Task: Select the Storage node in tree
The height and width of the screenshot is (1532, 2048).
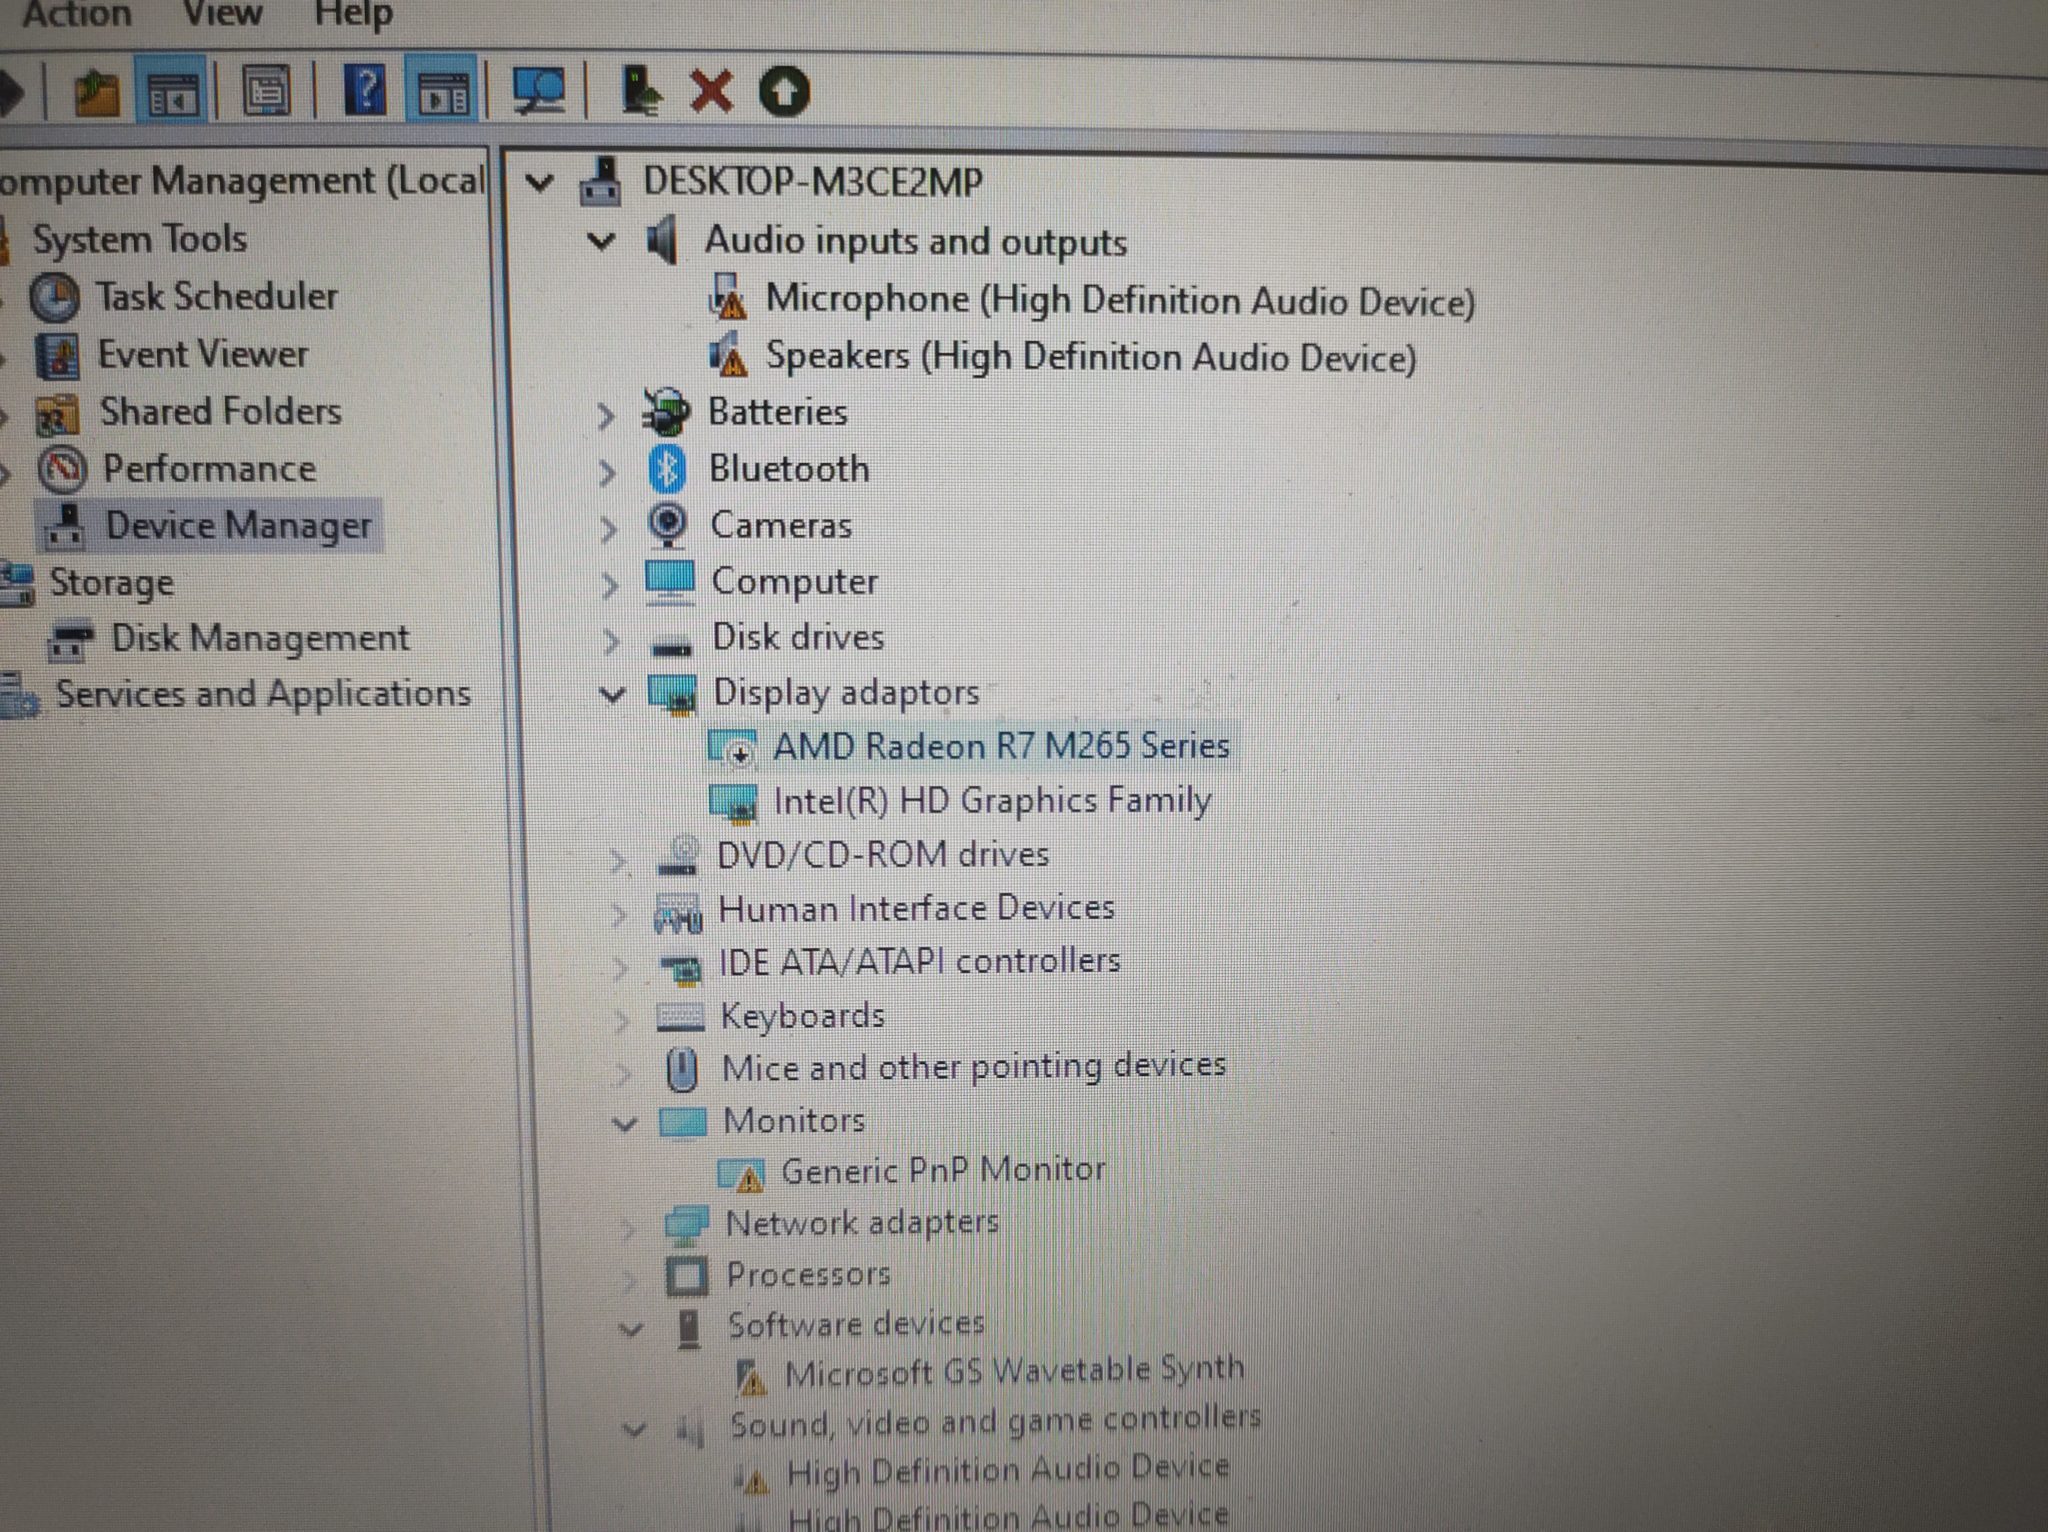Action: tap(112, 582)
